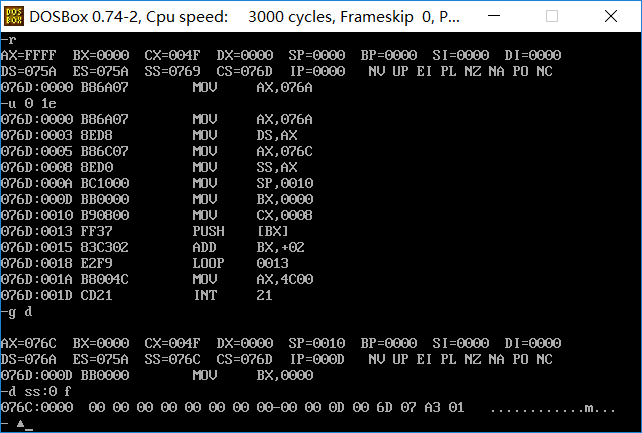Viewport: 642px width, 433px height.
Task: Click the ADD mnemonic
Action: [x=204, y=247]
